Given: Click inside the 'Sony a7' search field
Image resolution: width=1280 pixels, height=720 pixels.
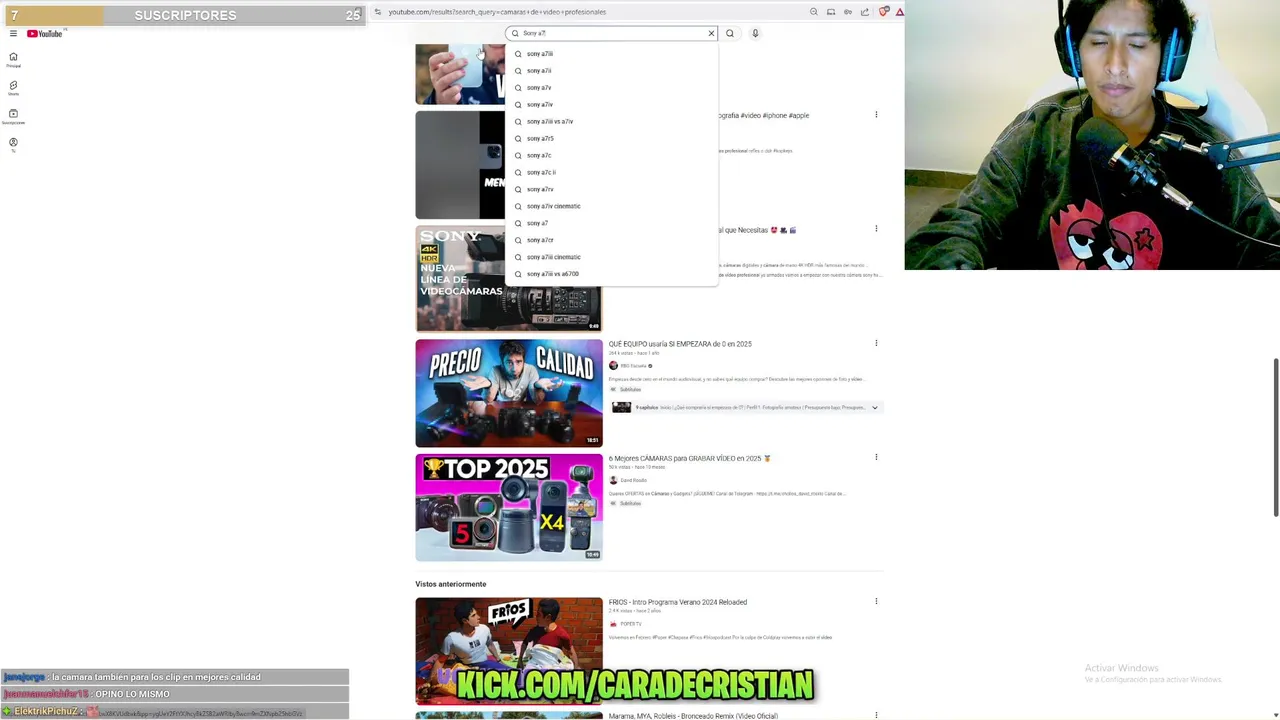Looking at the screenshot, I should point(612,33).
